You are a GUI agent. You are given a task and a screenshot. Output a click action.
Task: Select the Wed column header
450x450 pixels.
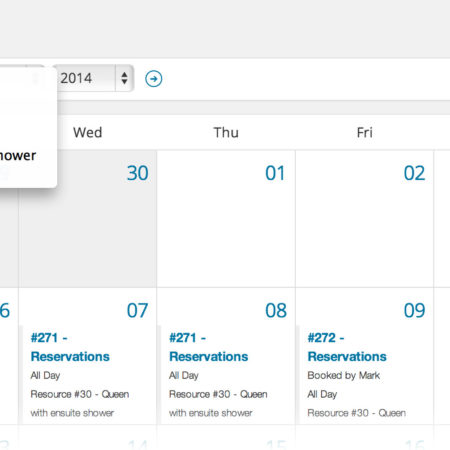[x=88, y=132]
